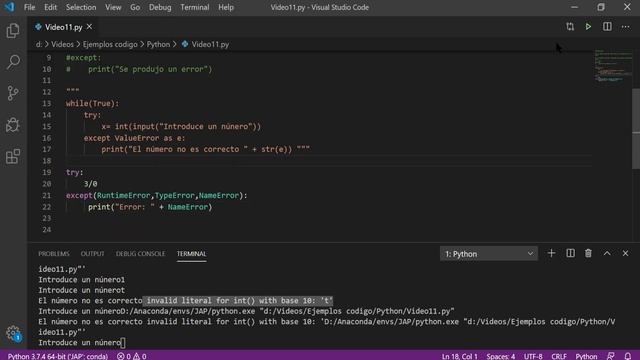Open the Help menu

226,7
